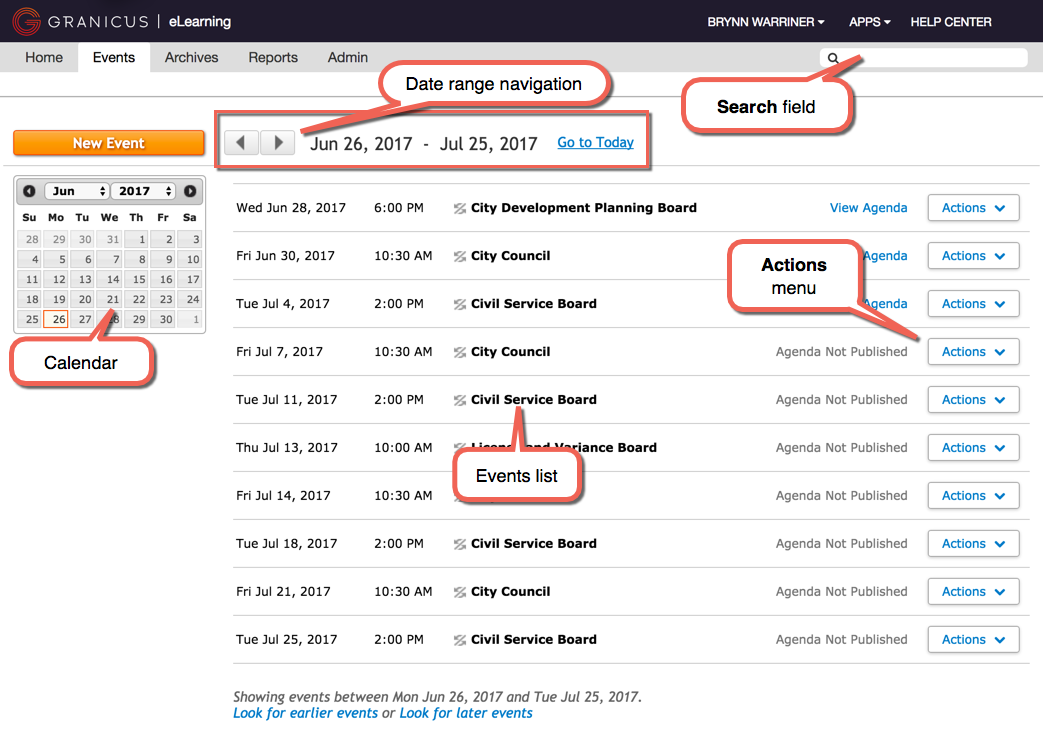1043x734 pixels.
Task: Expand the Apps menu
Action: (869, 21)
